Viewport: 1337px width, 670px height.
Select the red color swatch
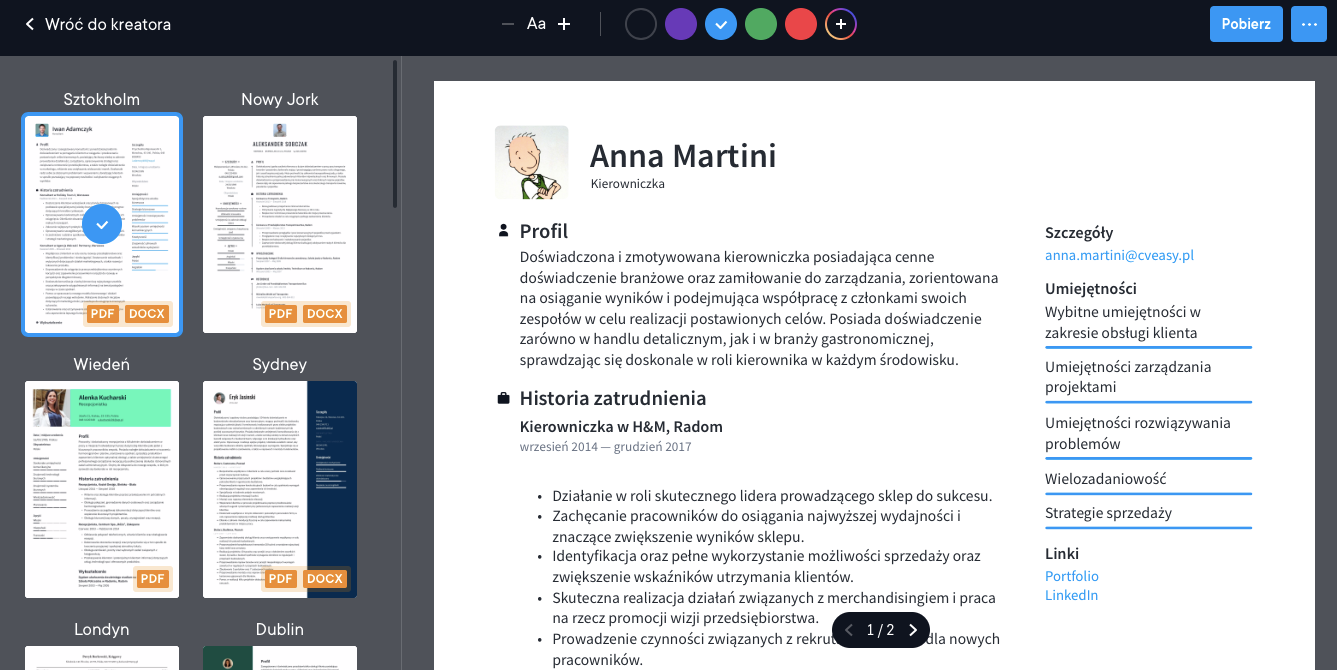click(x=801, y=24)
